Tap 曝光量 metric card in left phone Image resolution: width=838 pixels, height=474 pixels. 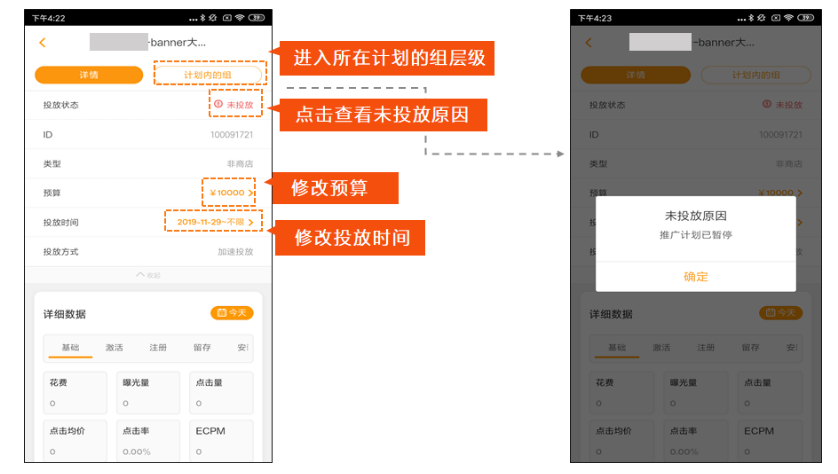tap(148, 393)
